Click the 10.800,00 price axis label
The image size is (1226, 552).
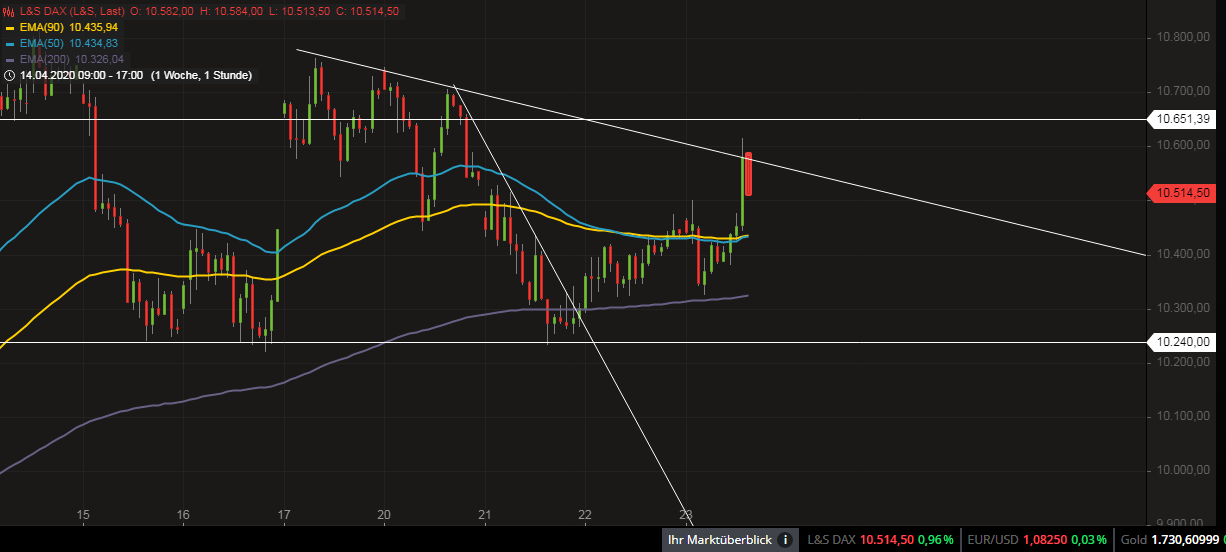[x=1183, y=38]
